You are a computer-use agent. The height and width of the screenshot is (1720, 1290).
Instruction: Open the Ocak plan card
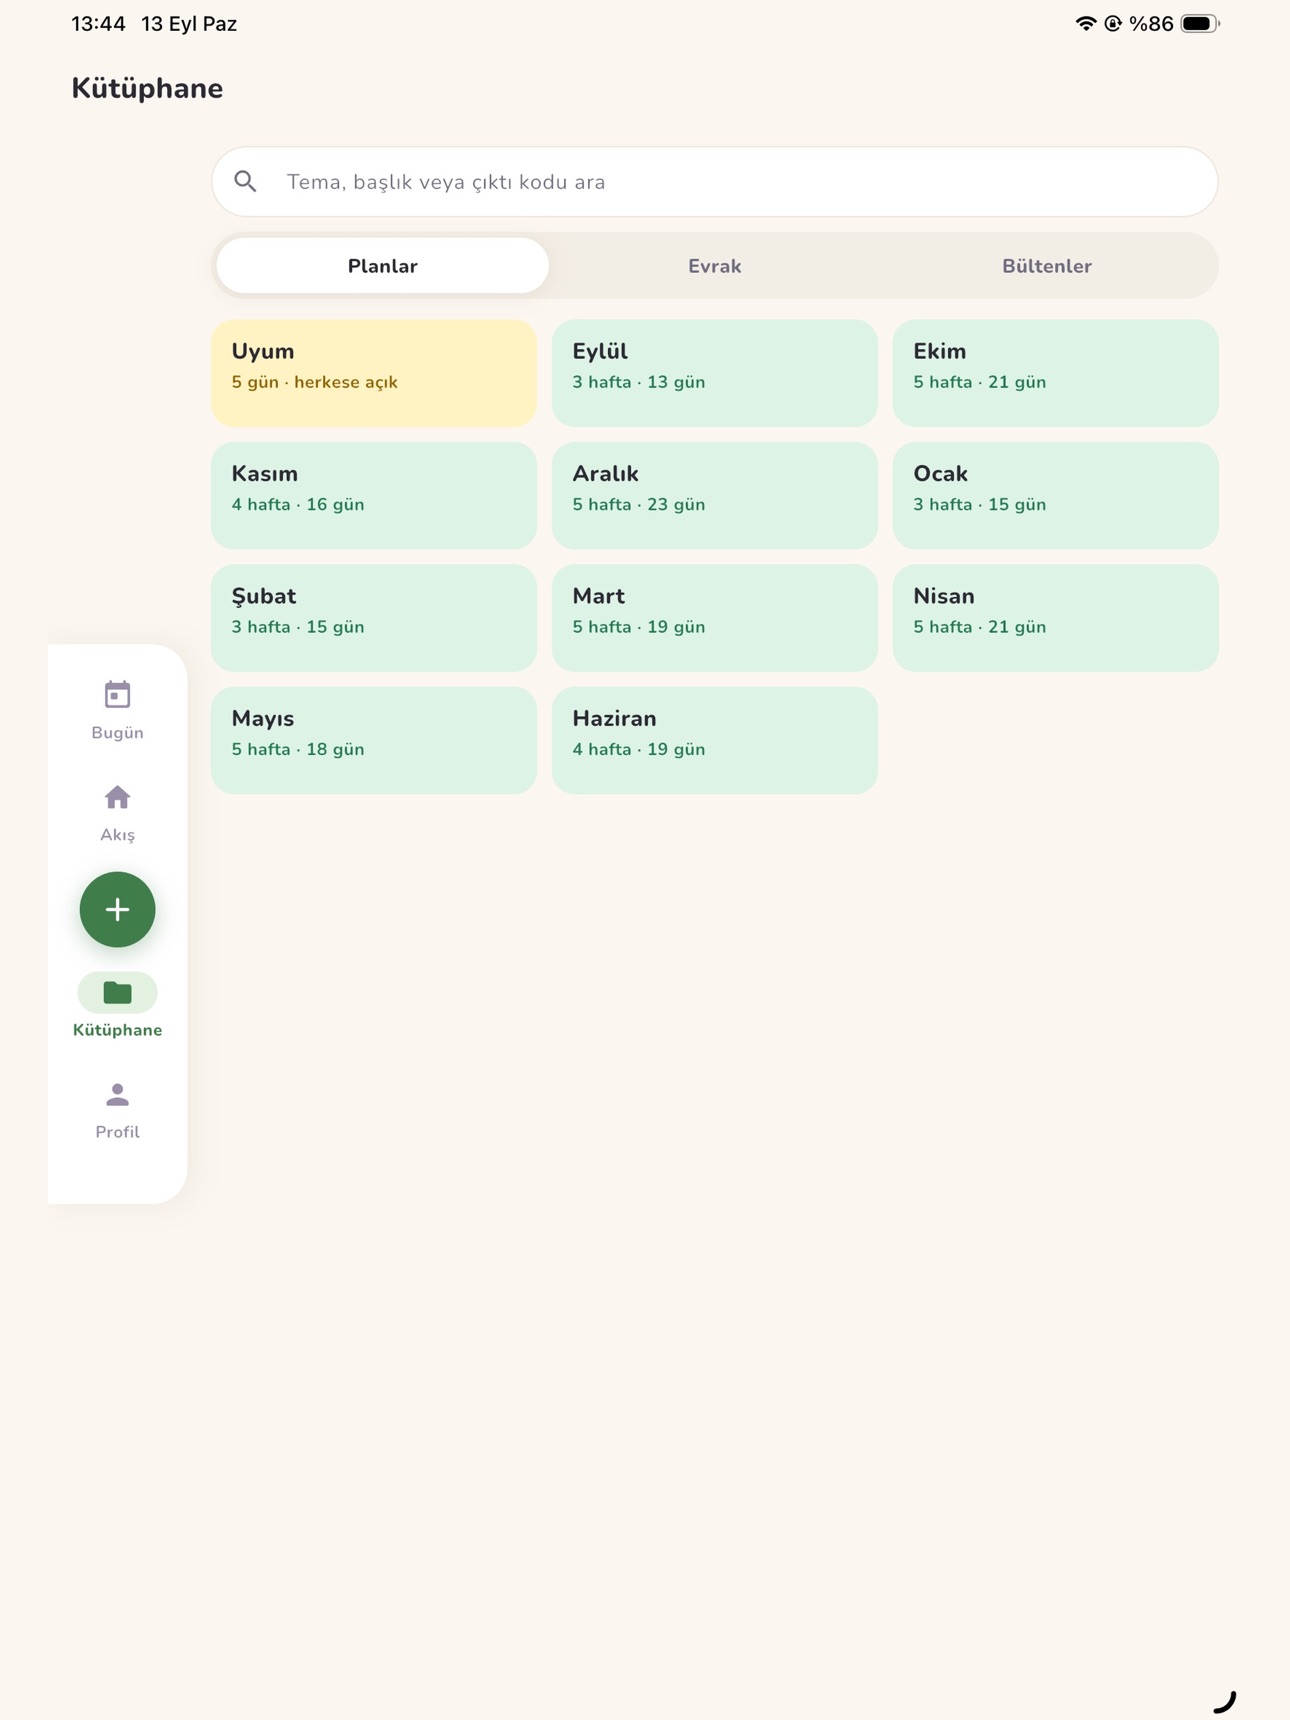click(x=1055, y=495)
